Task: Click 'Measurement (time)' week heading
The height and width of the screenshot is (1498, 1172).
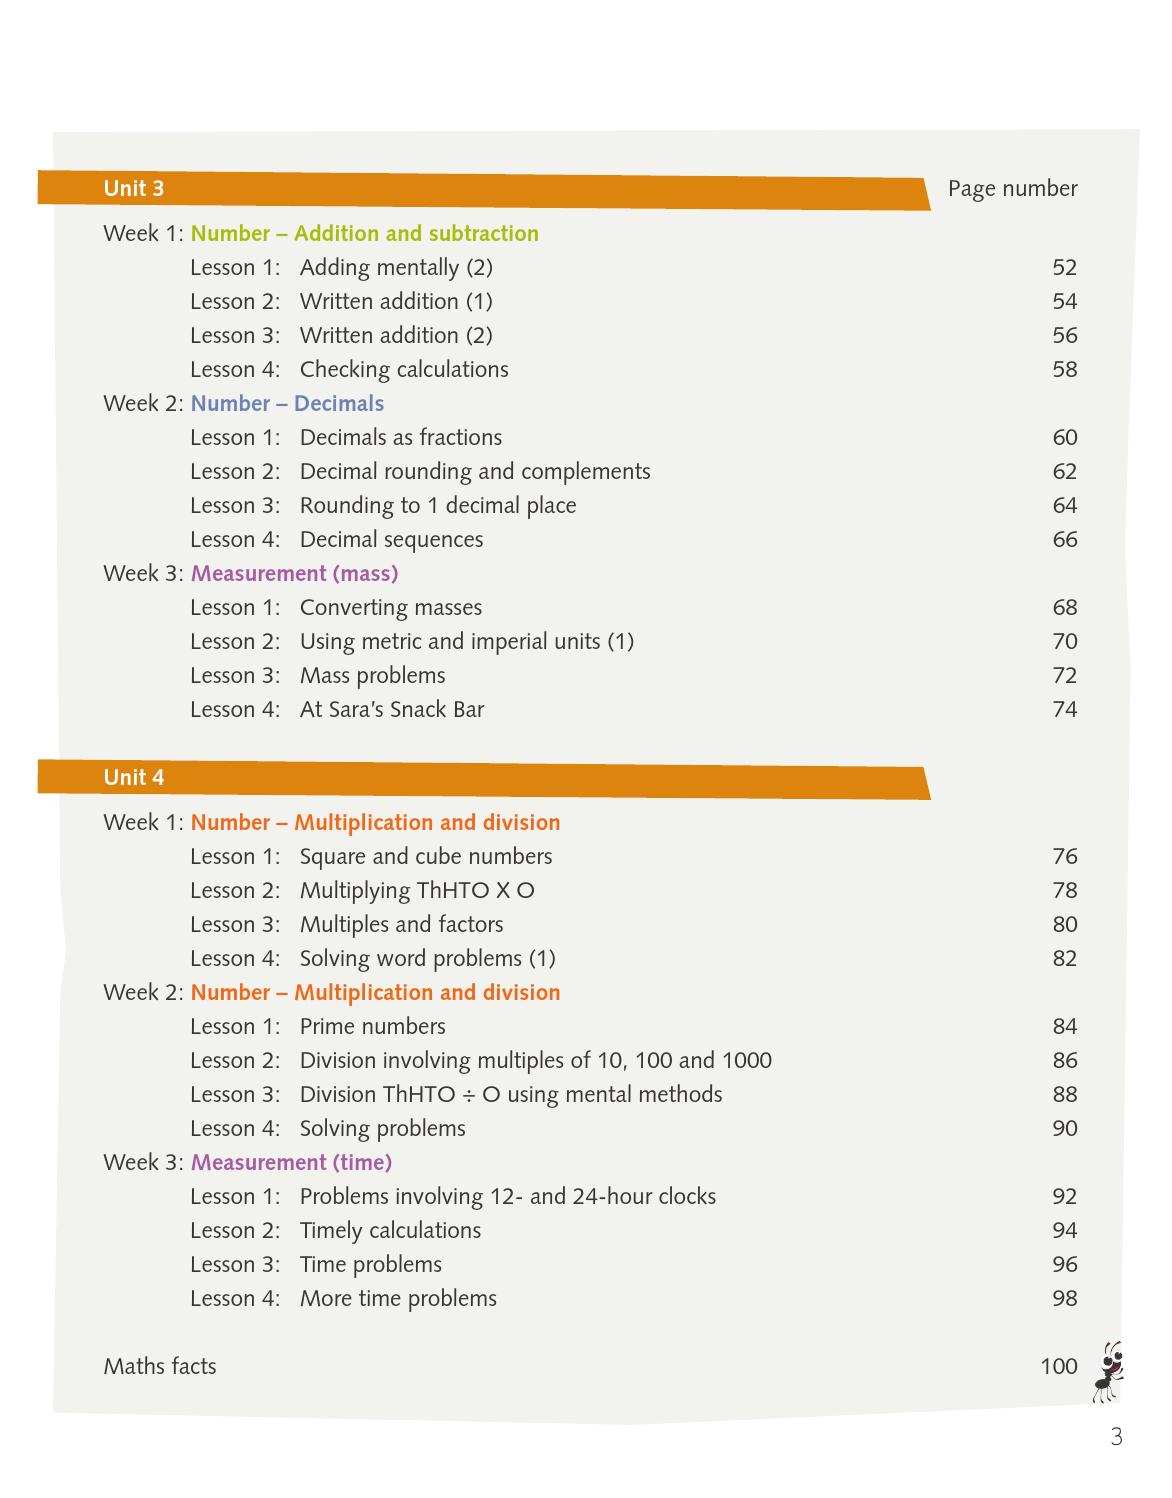Action: 291,1162
